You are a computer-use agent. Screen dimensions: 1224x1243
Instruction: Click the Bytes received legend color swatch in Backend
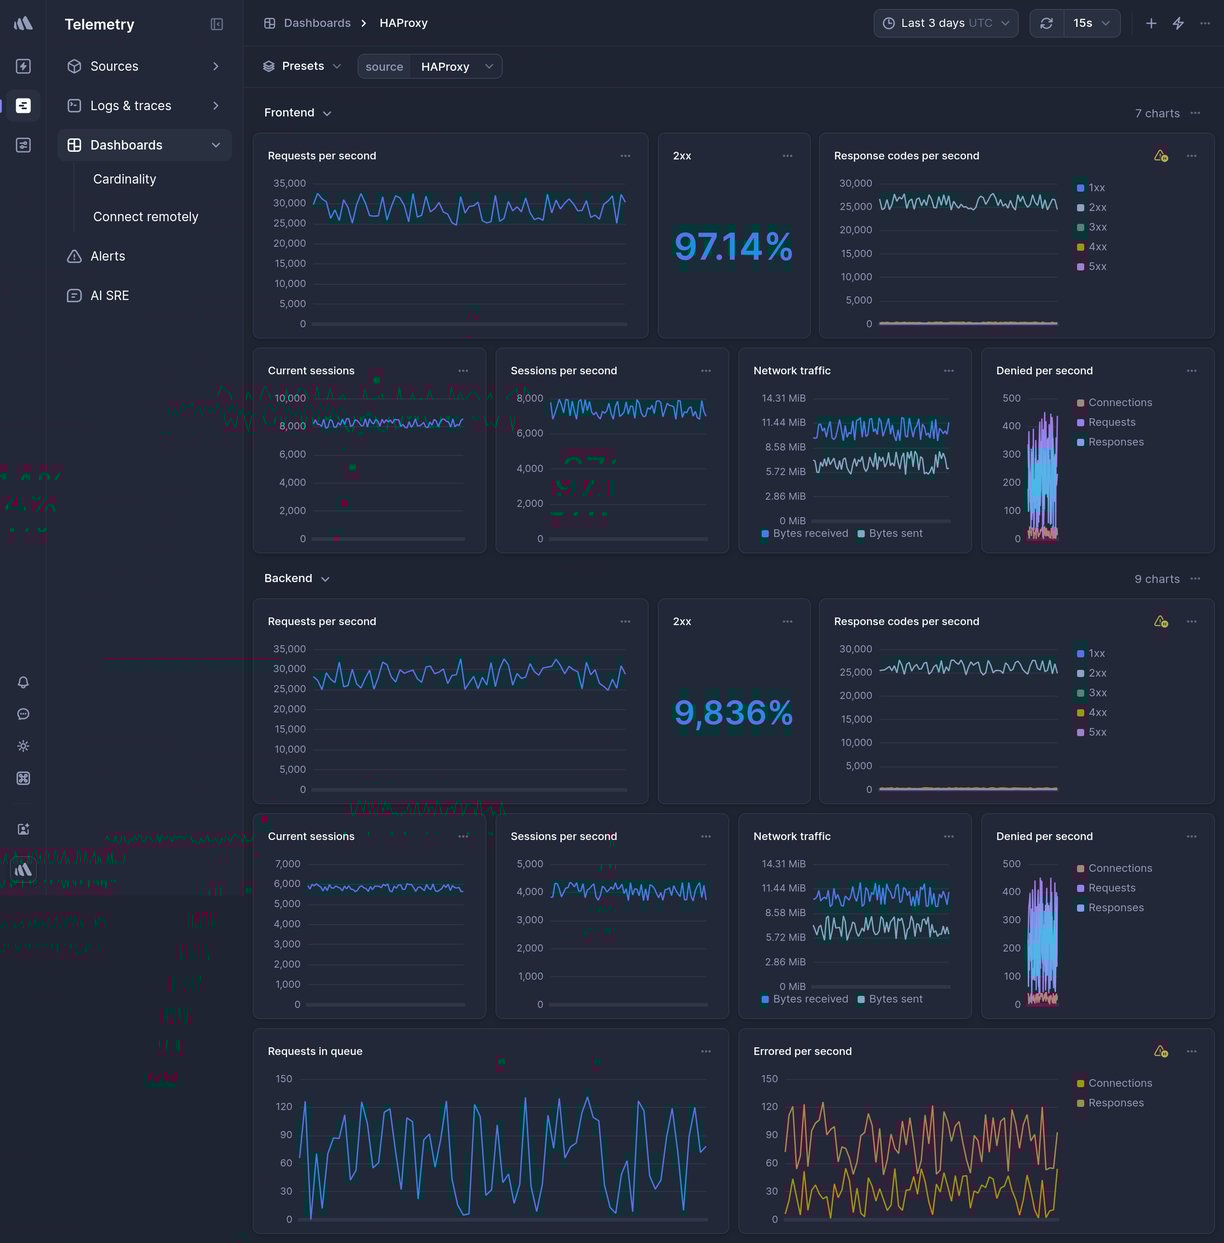(765, 999)
